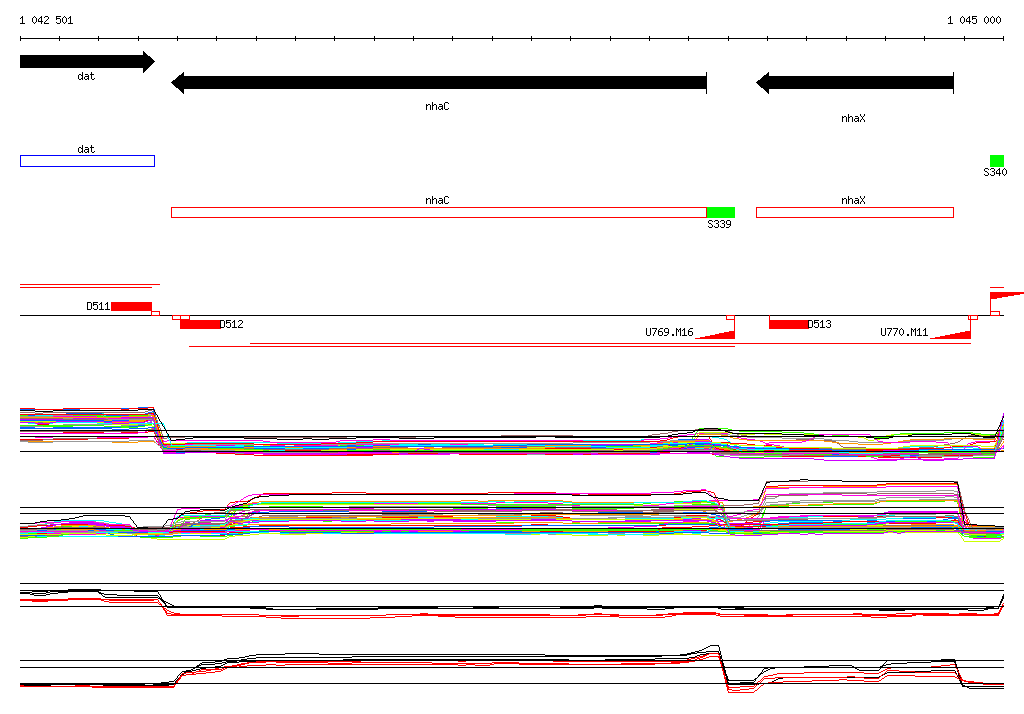Select the black nhaC gene arrow

[439, 83]
